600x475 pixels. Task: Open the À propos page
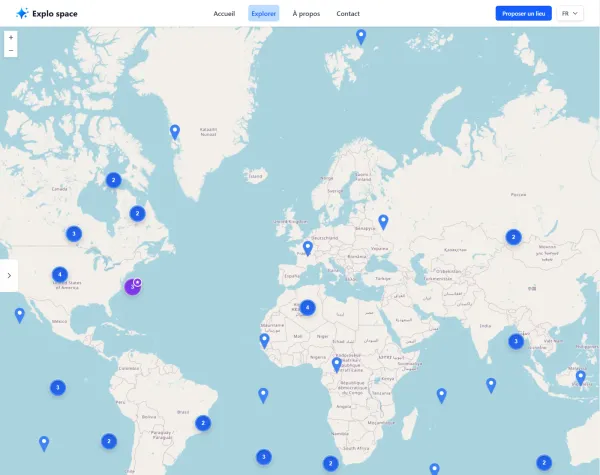pos(306,14)
